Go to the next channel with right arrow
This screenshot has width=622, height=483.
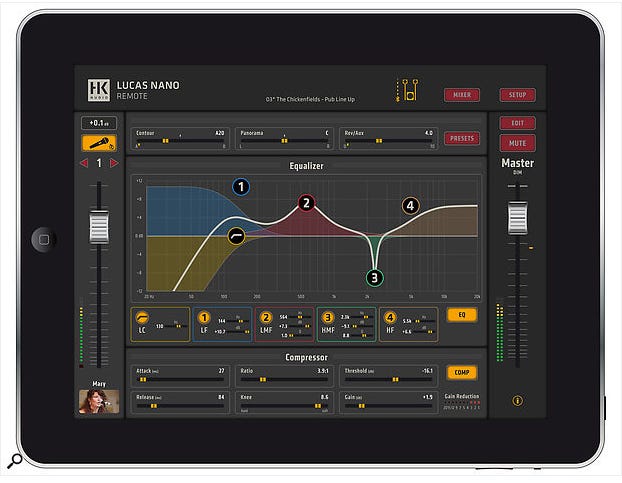pyautogui.click(x=114, y=163)
